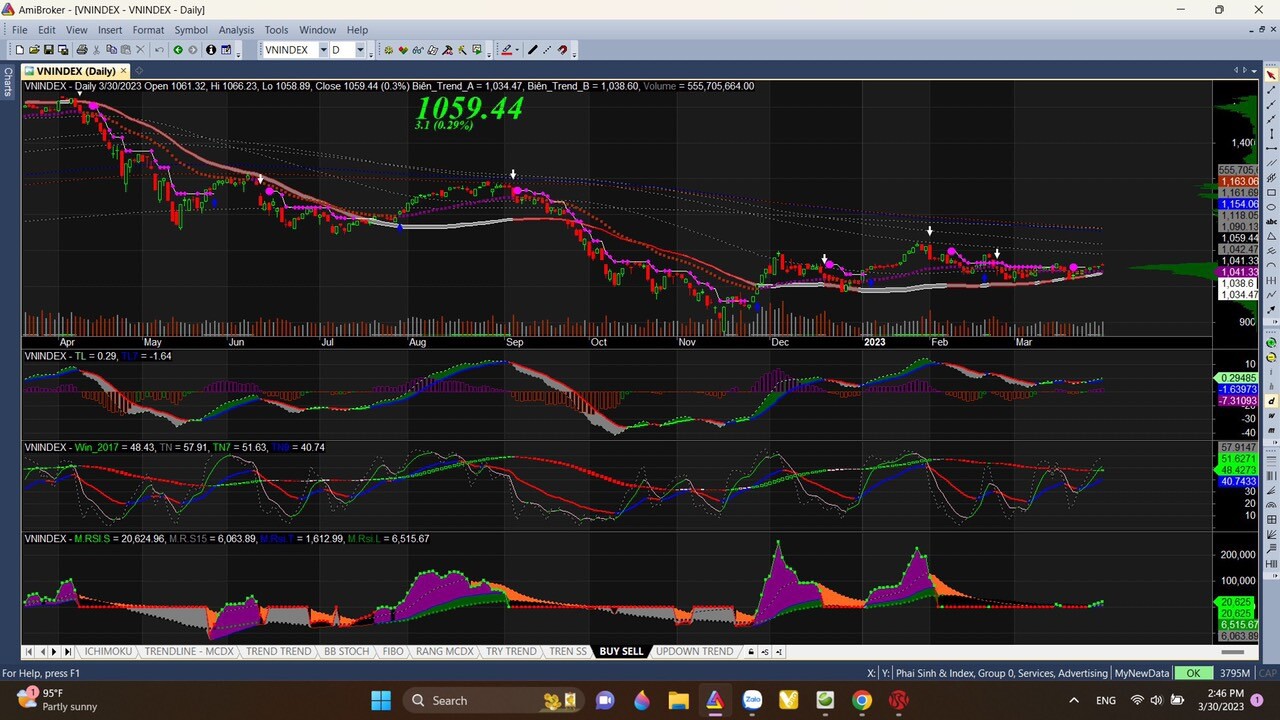The image size is (1280, 720).
Task: Open the Tools menu
Action: click(x=276, y=30)
